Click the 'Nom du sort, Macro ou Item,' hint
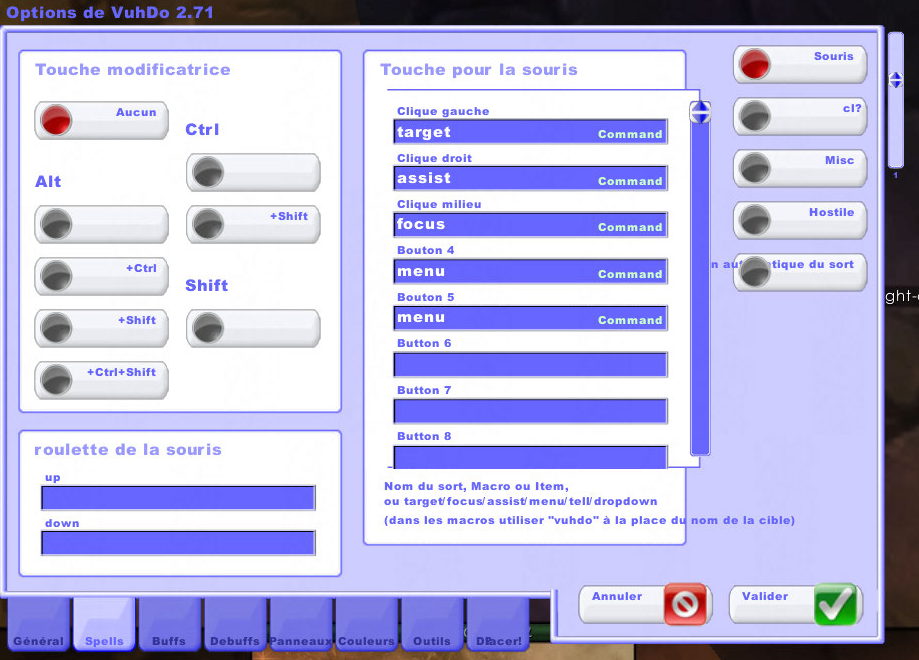The height and width of the screenshot is (660, 919). (x=476, y=487)
